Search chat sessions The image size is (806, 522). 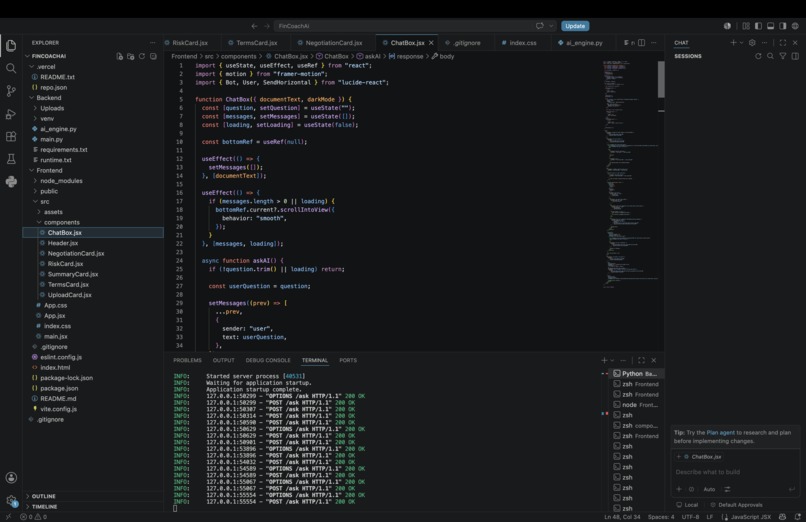tap(770, 56)
